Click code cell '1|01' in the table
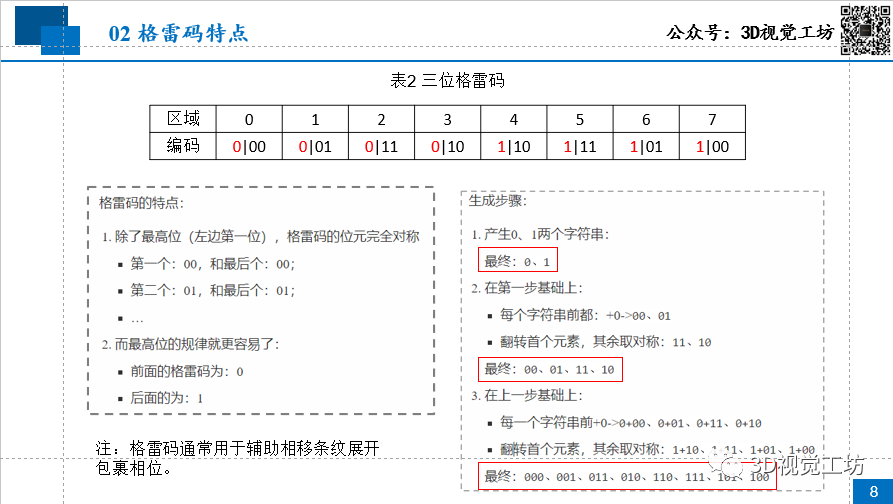 tap(646, 146)
